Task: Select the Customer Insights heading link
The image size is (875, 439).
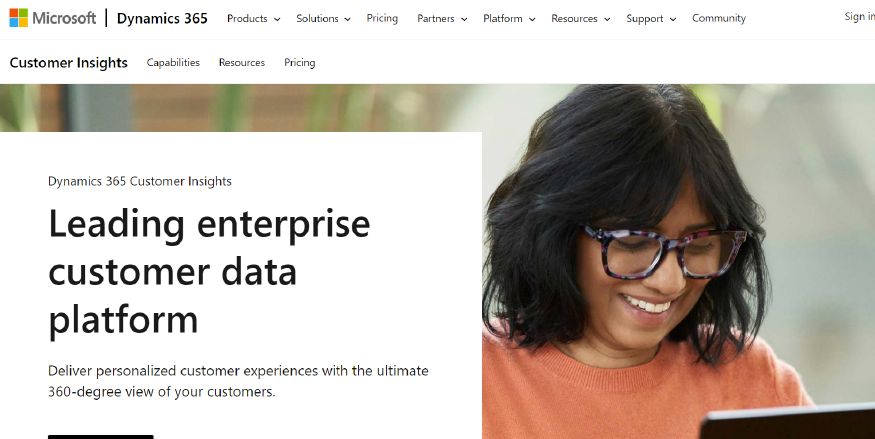Action: pyautogui.click(x=69, y=62)
